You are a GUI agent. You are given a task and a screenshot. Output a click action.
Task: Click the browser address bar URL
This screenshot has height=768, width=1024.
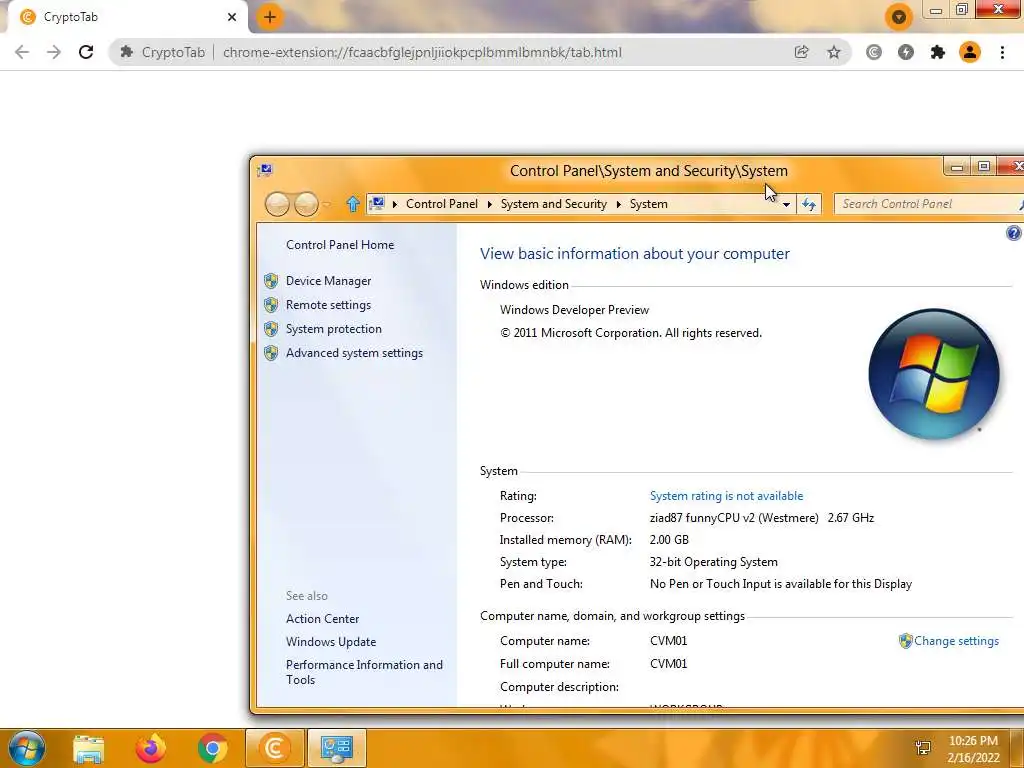[x=422, y=52]
